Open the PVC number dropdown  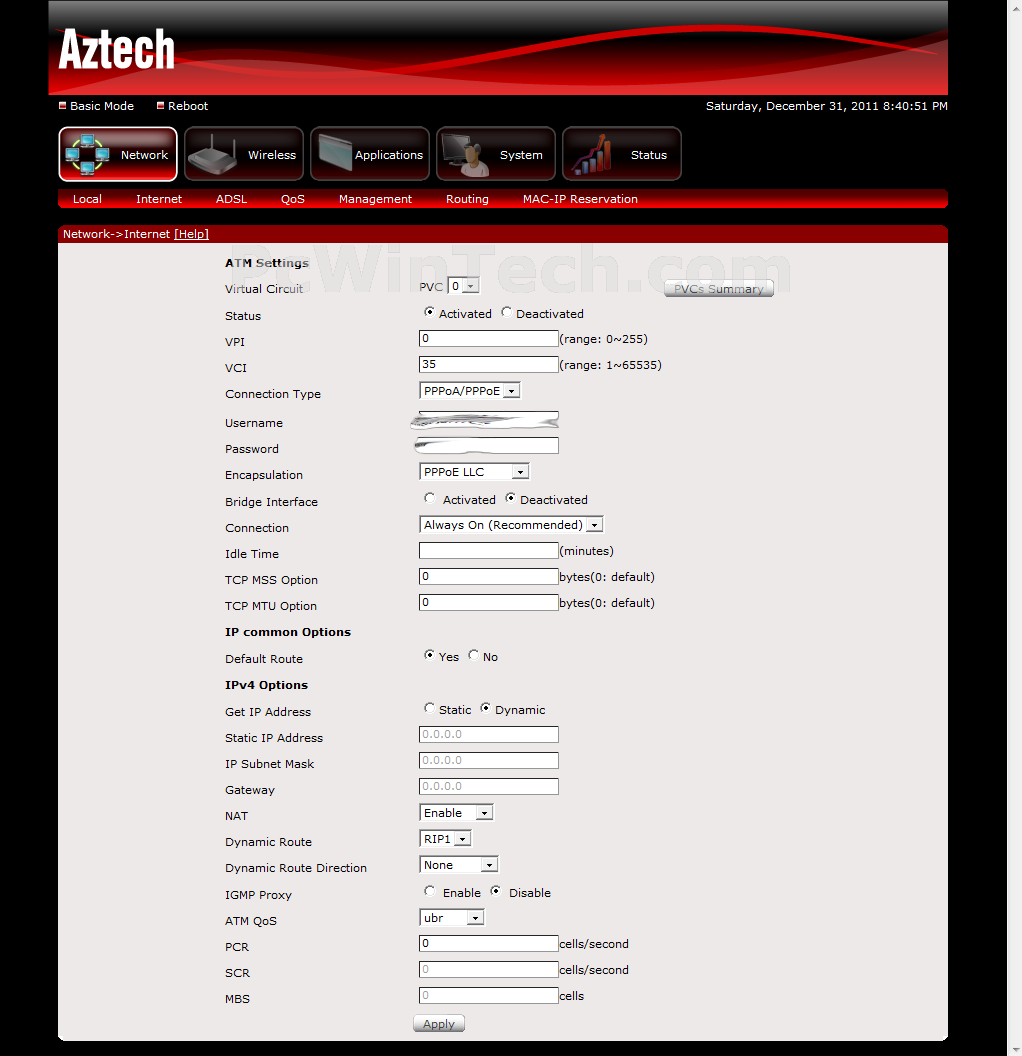tap(464, 286)
